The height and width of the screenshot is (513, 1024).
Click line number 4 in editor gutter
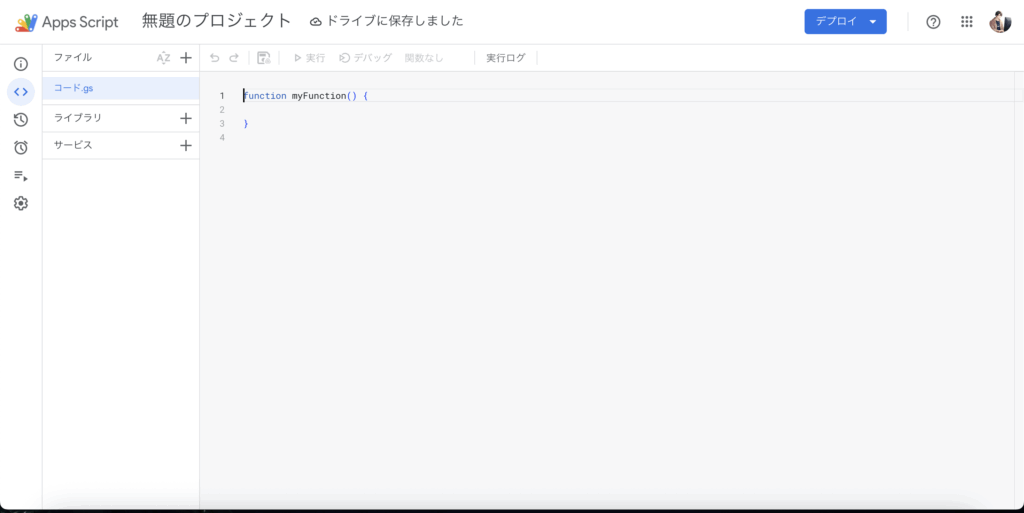pos(222,138)
